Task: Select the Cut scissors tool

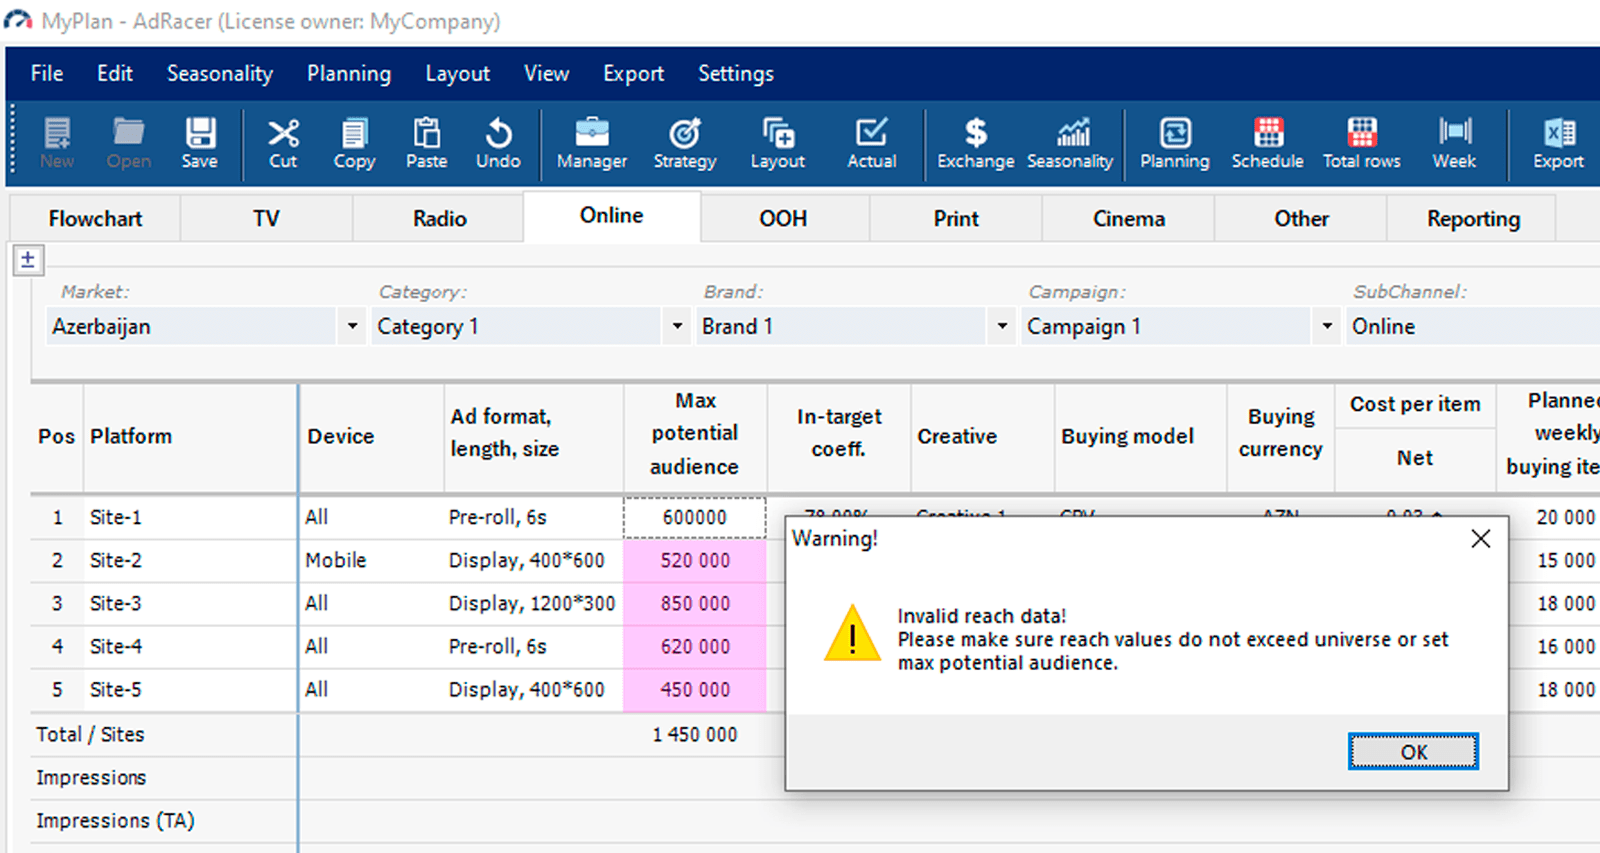Action: tap(283, 143)
